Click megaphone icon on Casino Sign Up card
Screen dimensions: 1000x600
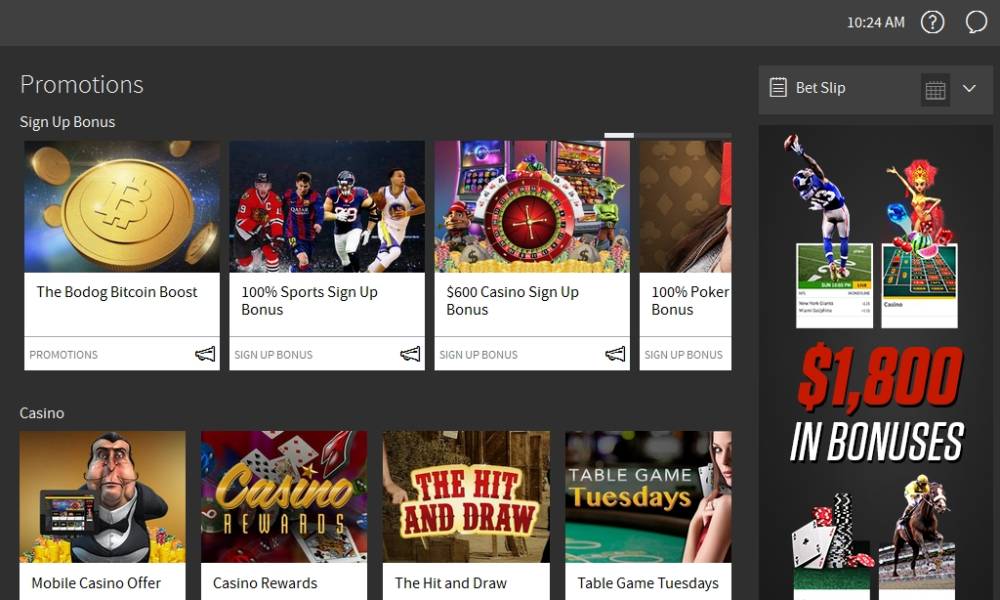(615, 354)
